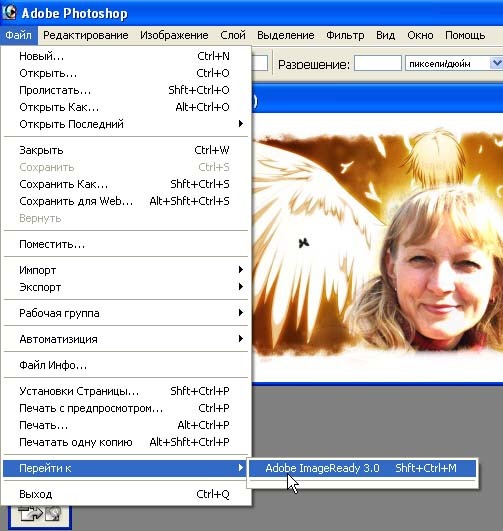Click Выход to quit Photoshop
Viewport: 503px width, 531px height.
pyautogui.click(x=126, y=494)
